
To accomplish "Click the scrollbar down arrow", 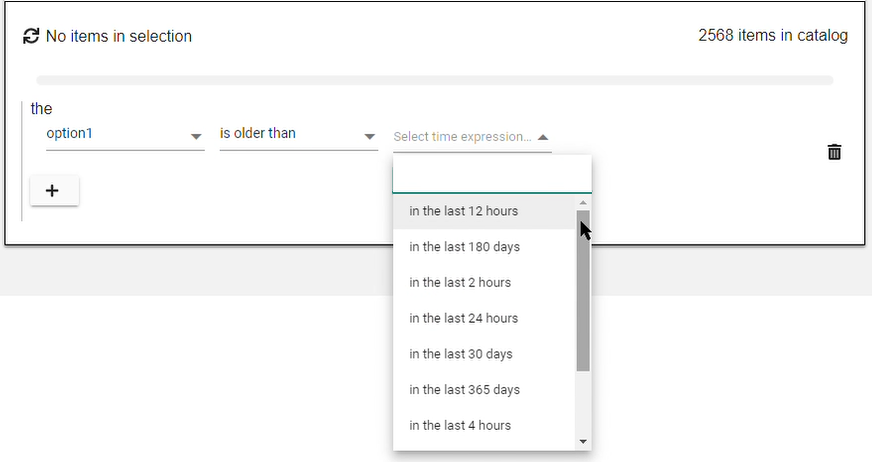I will pyautogui.click(x=583, y=441).
